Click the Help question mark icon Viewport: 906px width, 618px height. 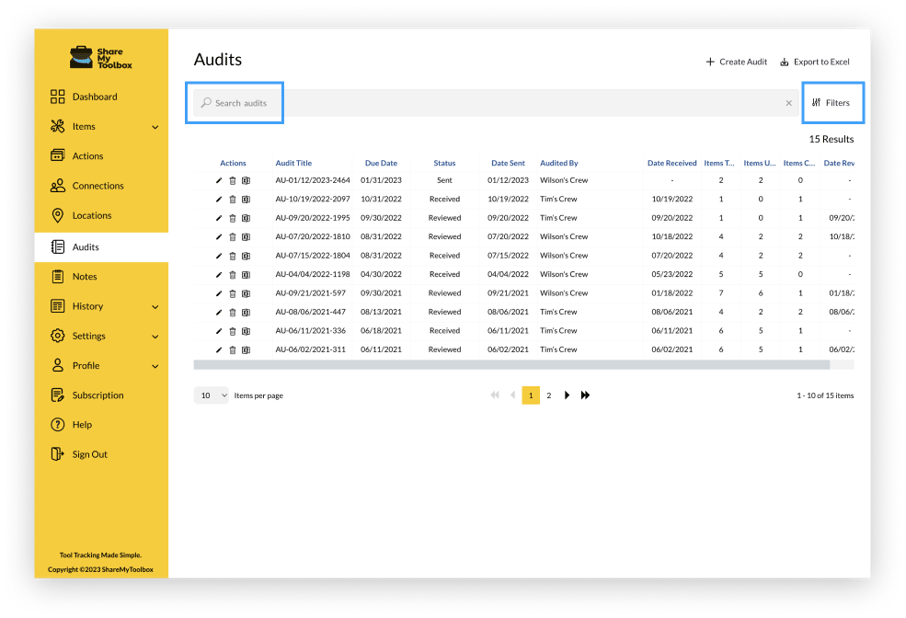click(60, 424)
